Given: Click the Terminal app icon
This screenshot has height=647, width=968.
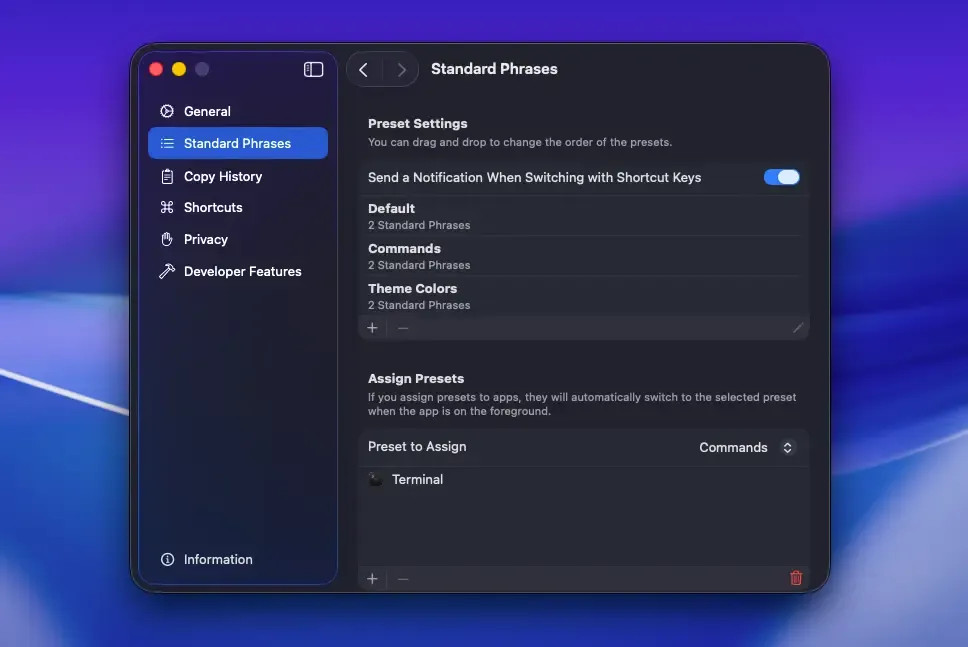Looking at the screenshot, I should 375,479.
